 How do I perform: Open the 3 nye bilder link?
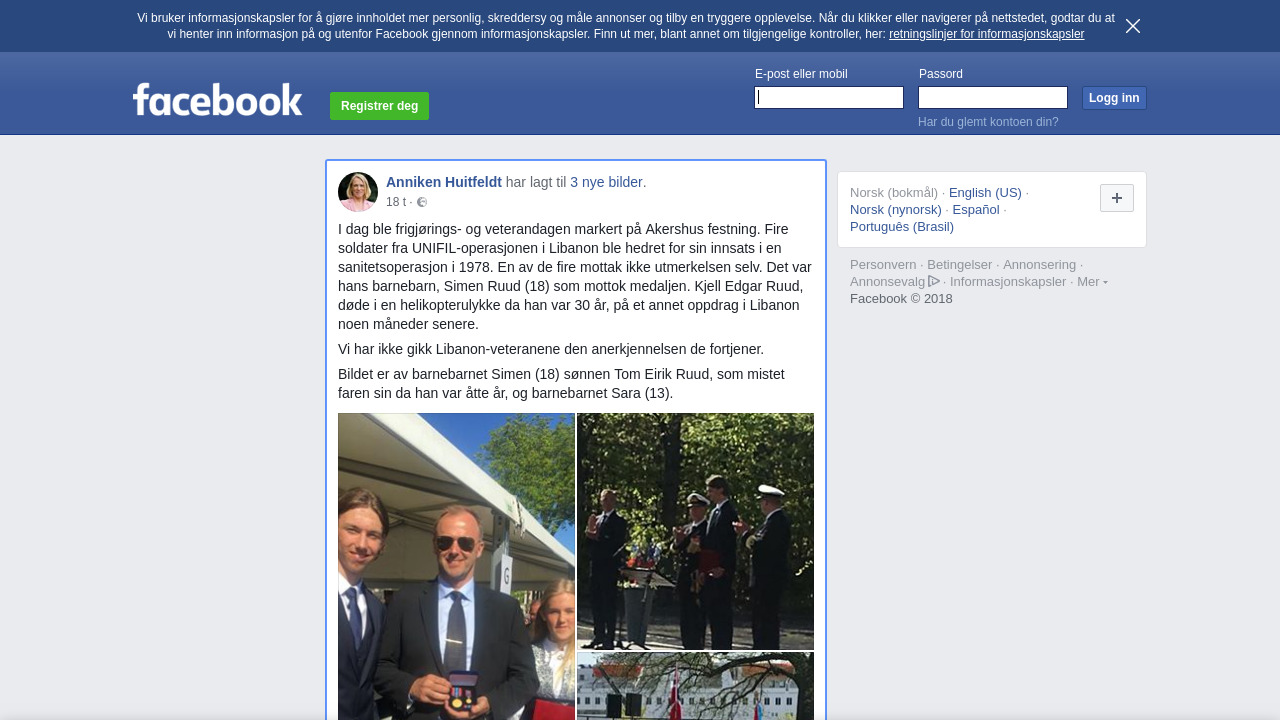606,182
